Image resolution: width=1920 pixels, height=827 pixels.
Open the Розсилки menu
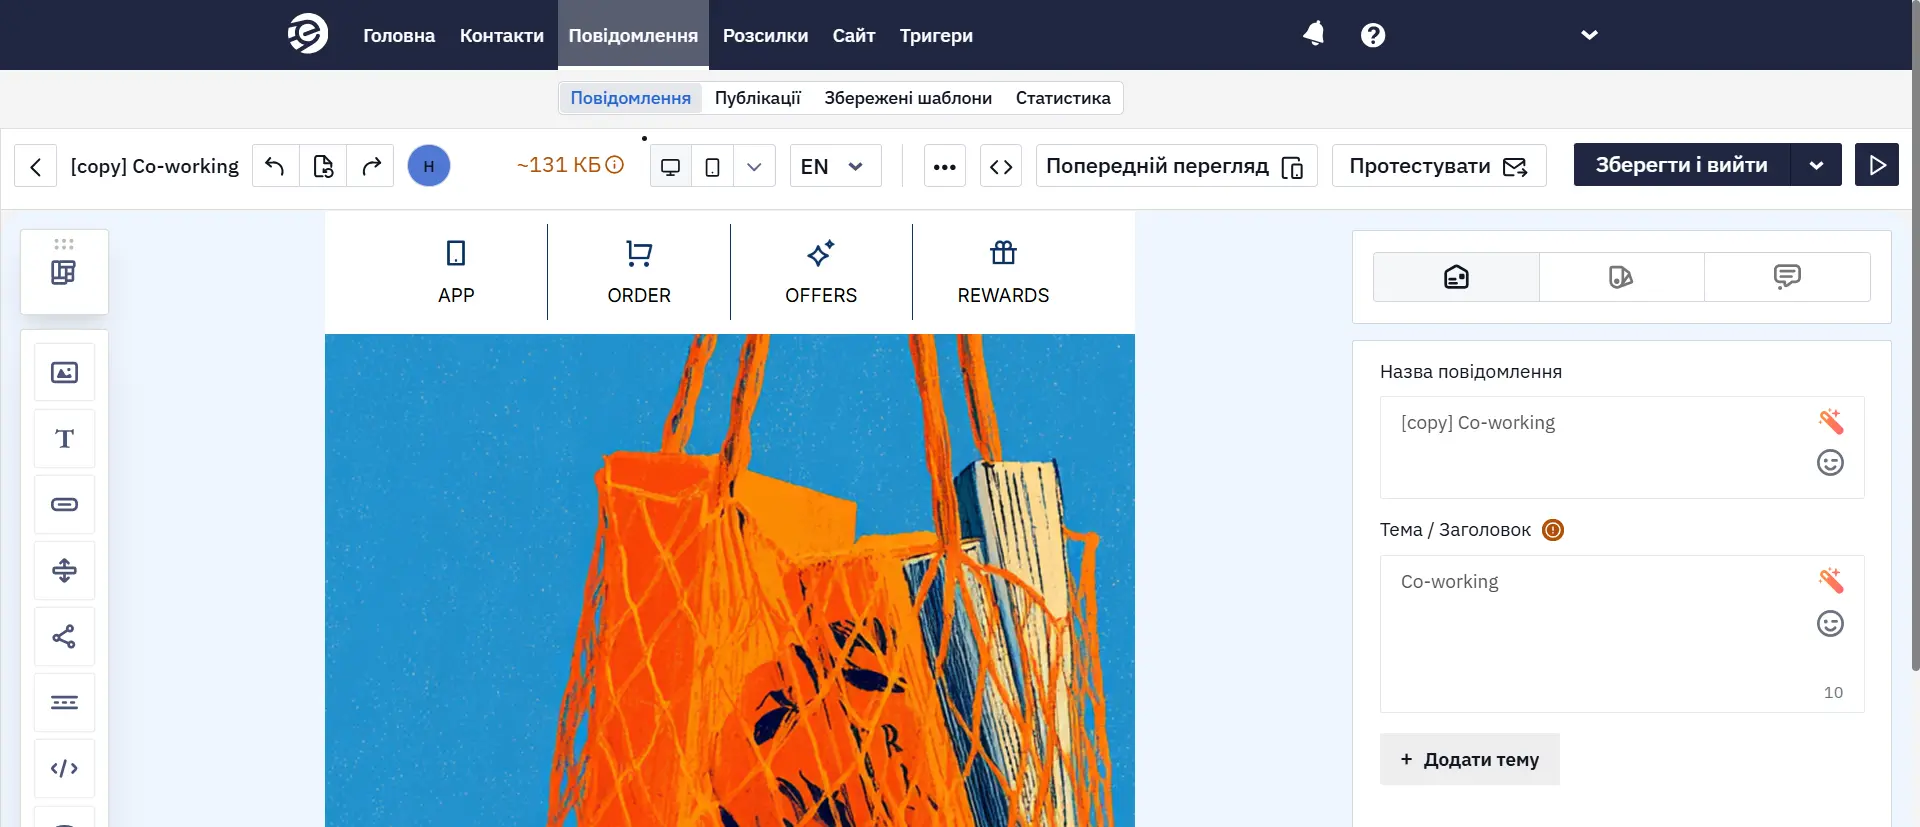[x=765, y=35]
